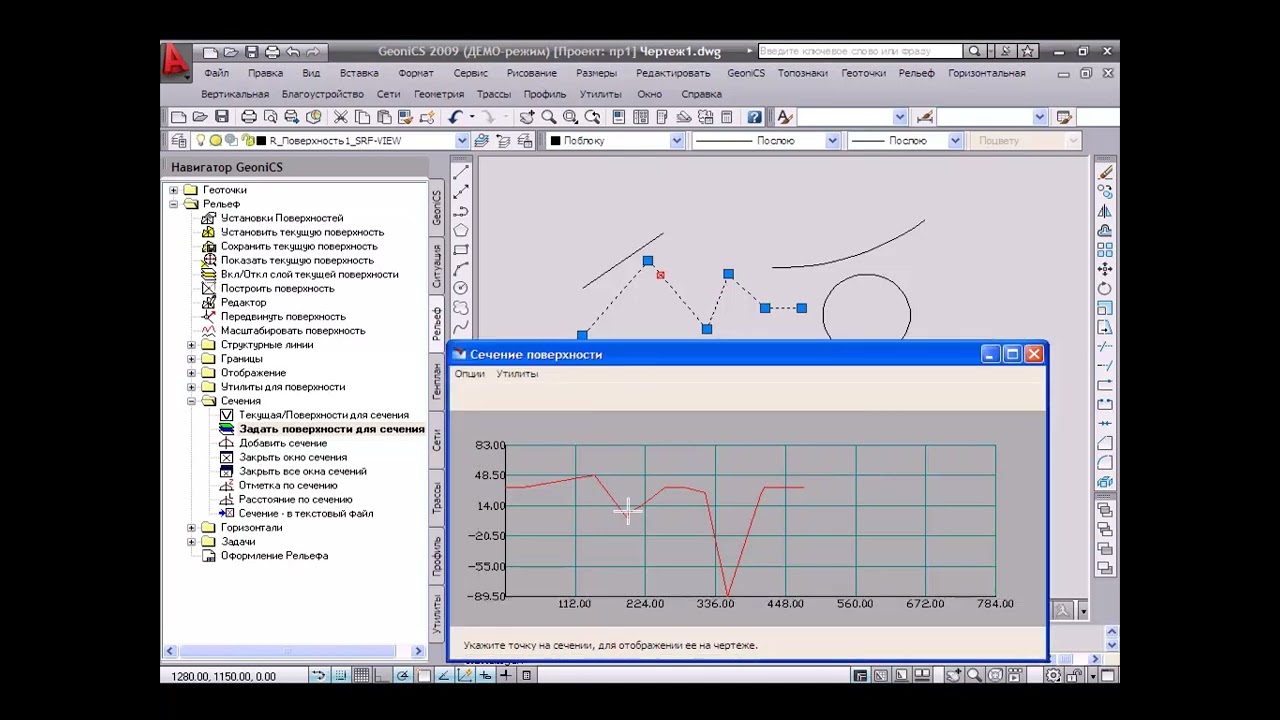1280x720 pixels.
Task: Collapse the 'Рельеф' tree node
Action: pyautogui.click(x=173, y=204)
